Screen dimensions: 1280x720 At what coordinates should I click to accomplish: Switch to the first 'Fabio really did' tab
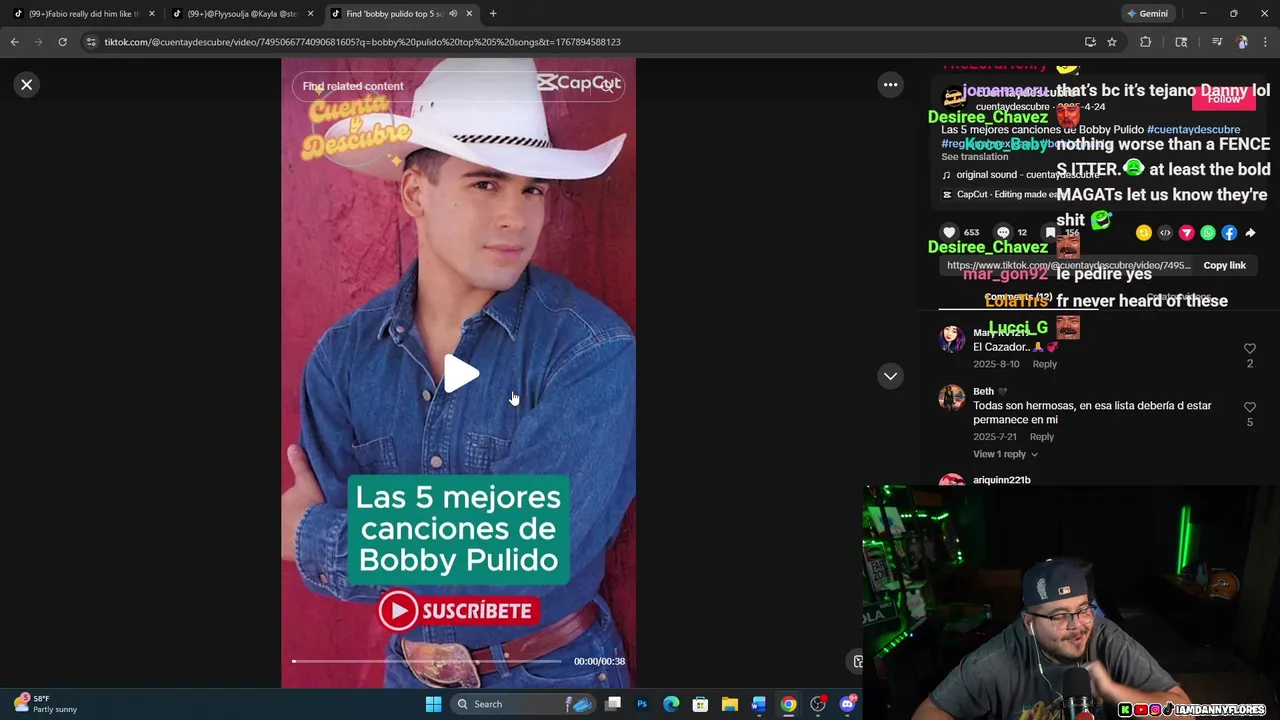click(83, 14)
